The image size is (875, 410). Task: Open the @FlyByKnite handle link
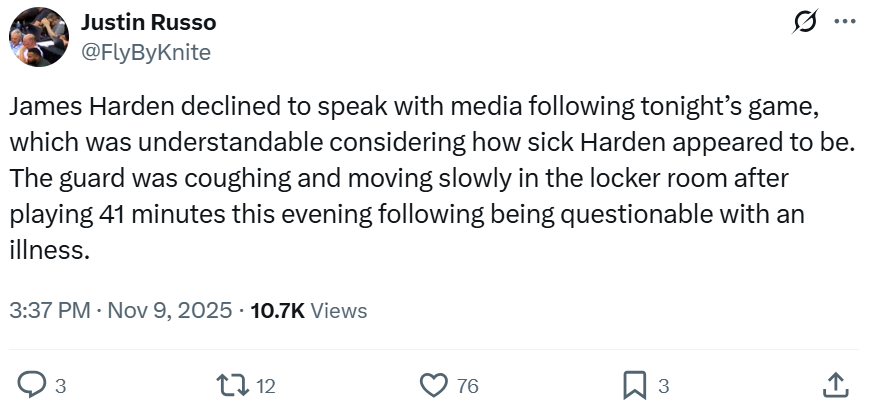point(145,53)
